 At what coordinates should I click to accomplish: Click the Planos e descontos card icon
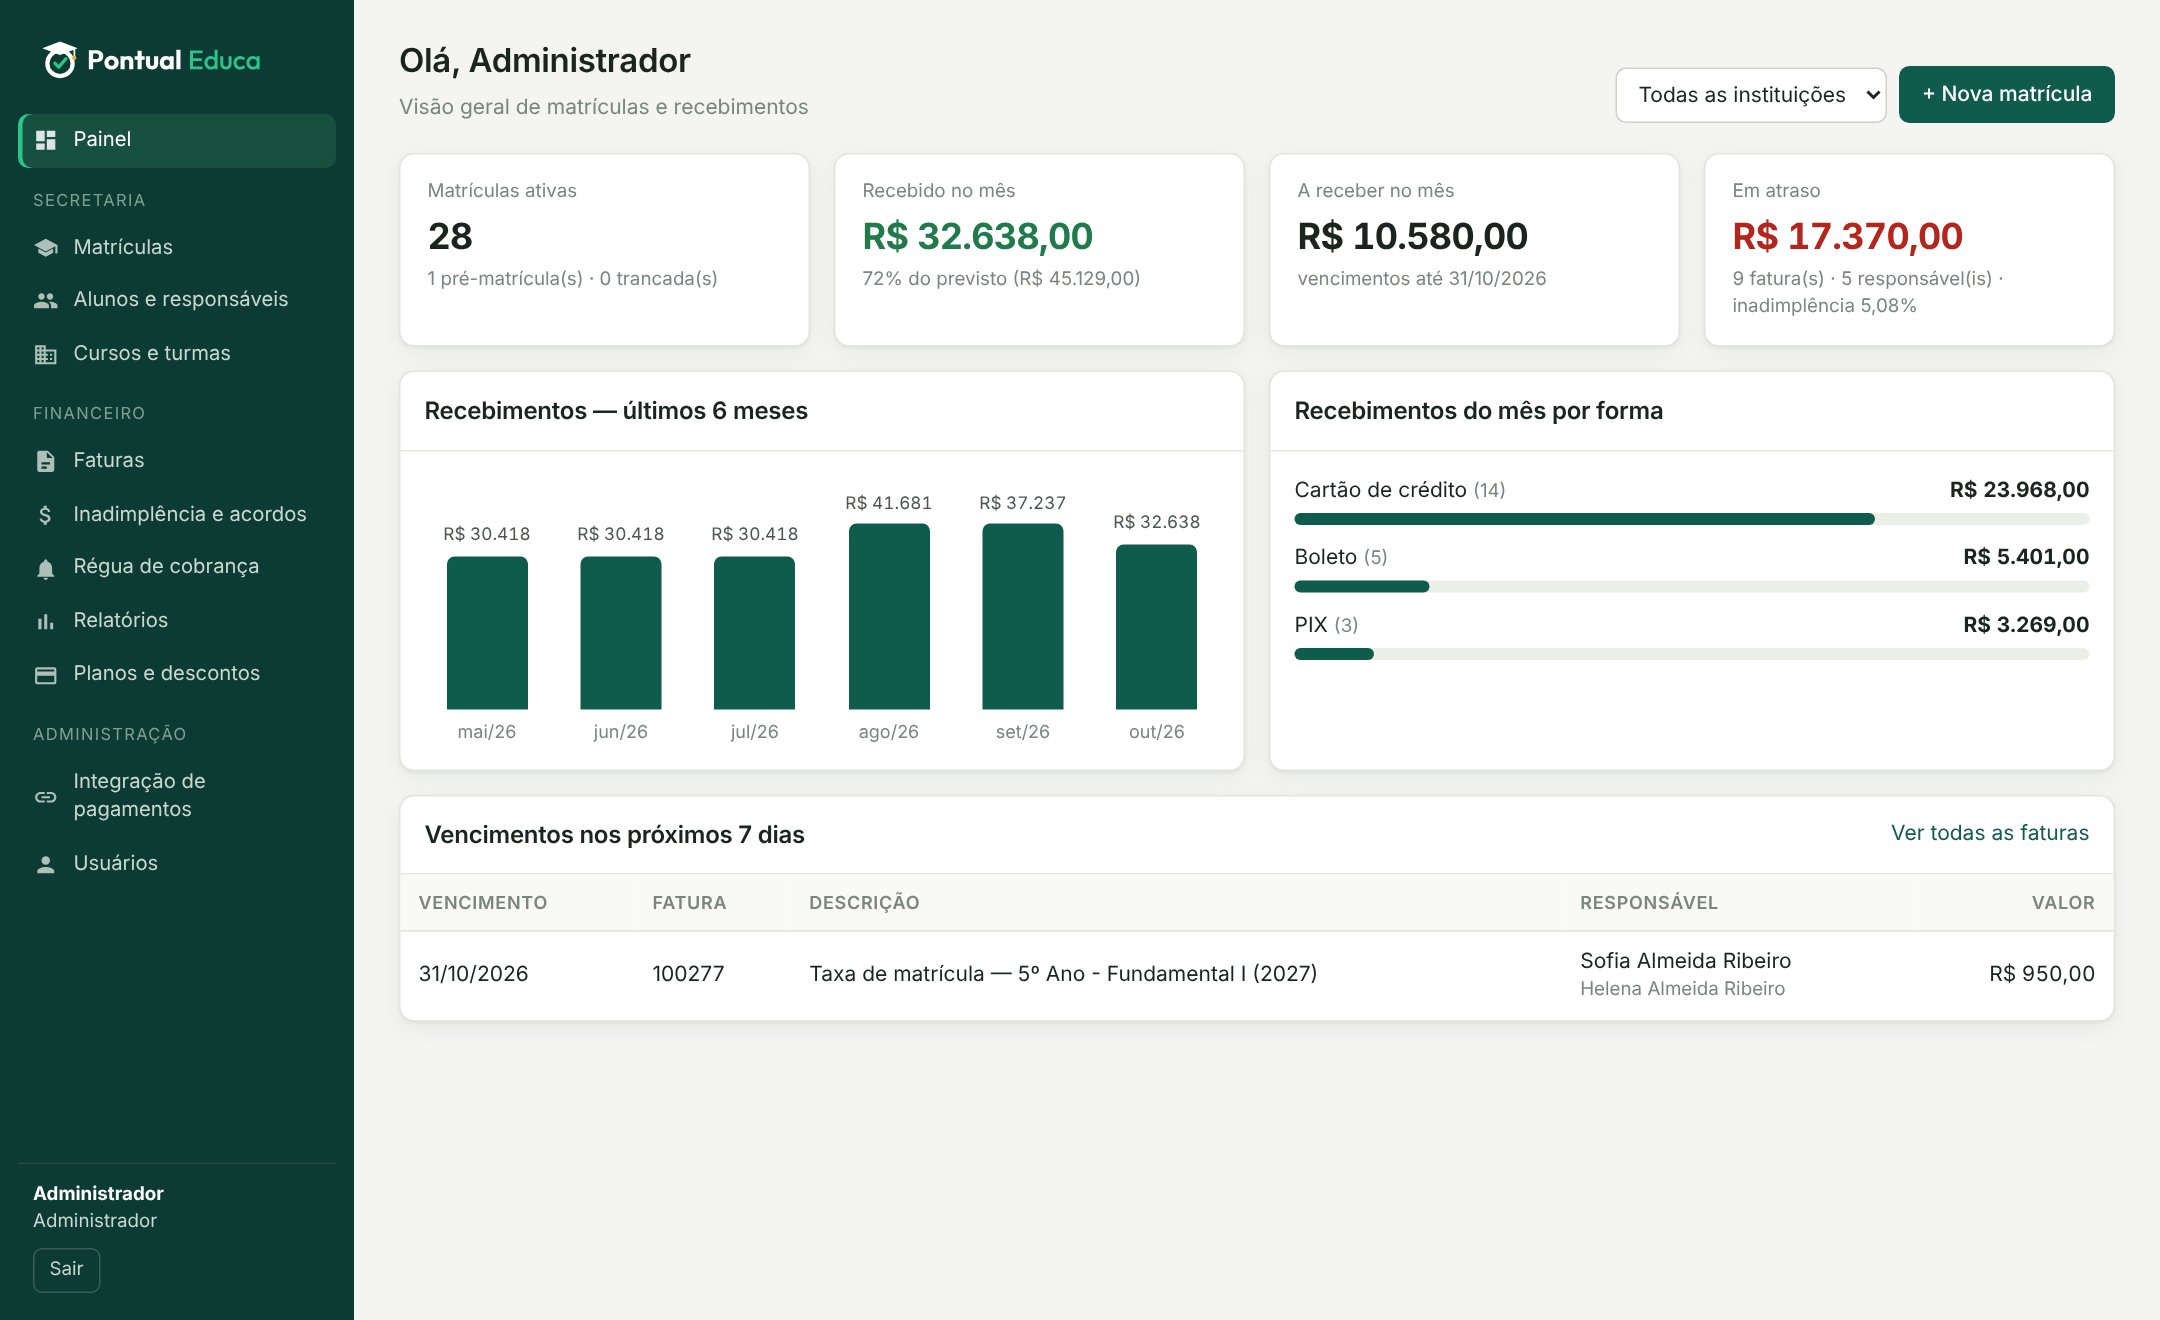click(46, 675)
